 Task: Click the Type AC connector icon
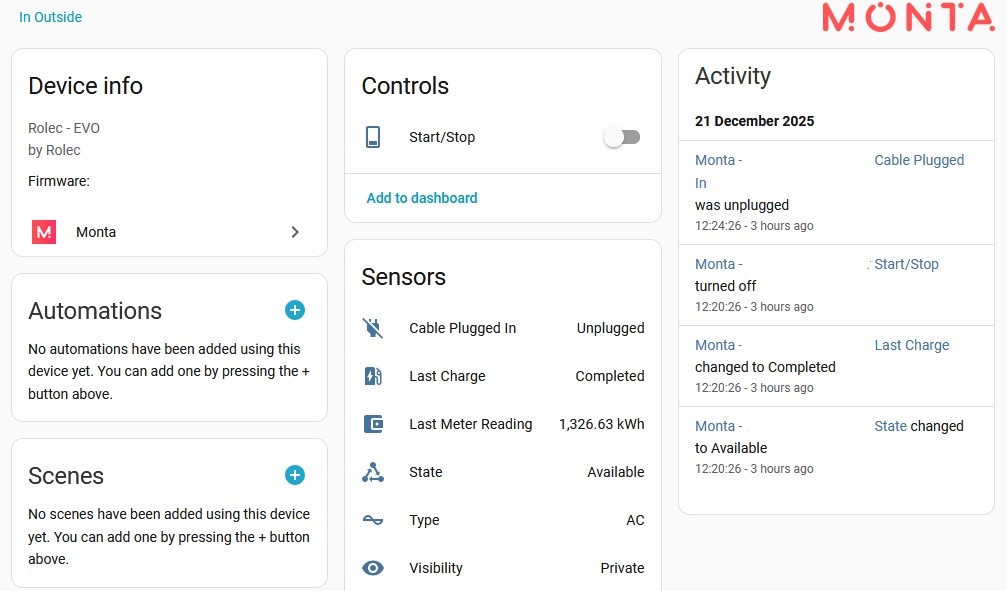tap(373, 519)
